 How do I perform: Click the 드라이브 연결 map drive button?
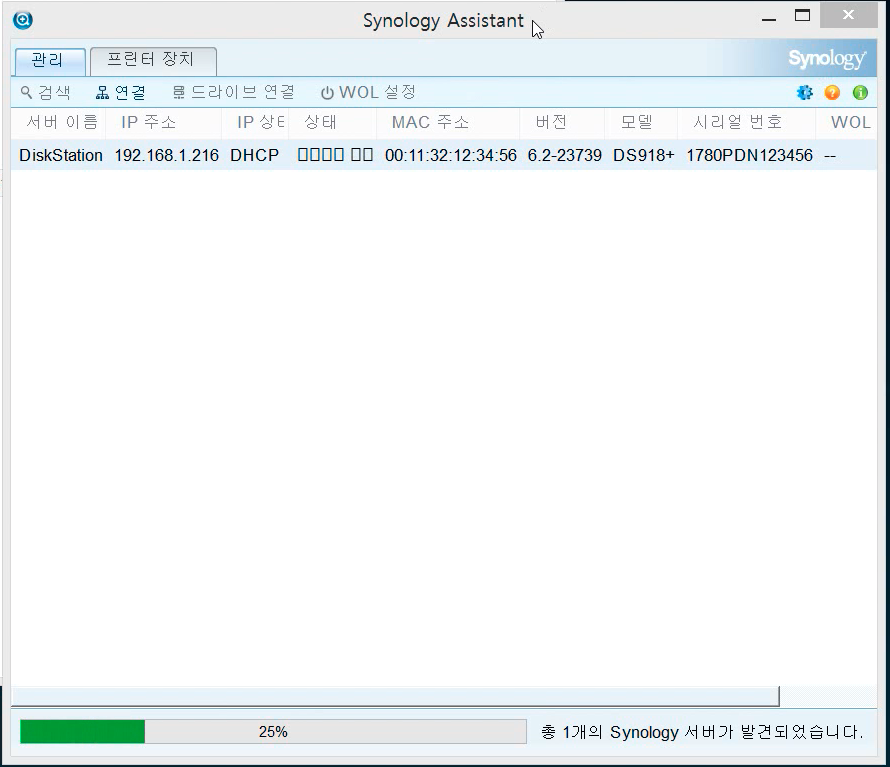(x=233, y=93)
